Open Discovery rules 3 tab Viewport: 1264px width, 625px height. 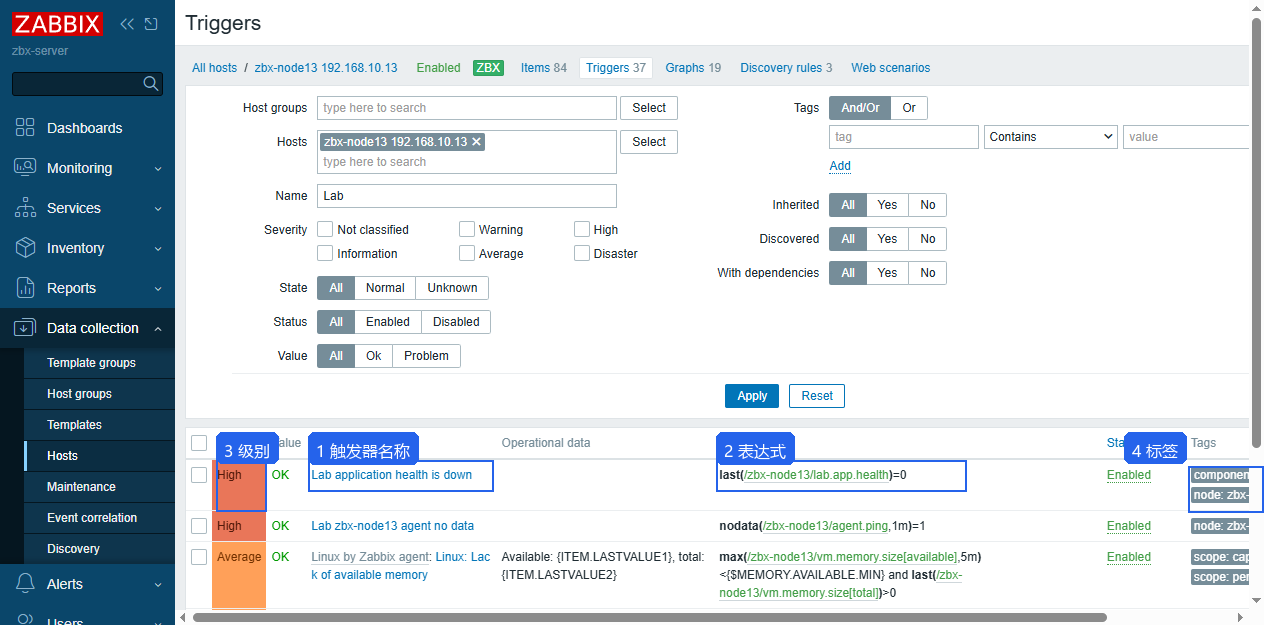[786, 68]
